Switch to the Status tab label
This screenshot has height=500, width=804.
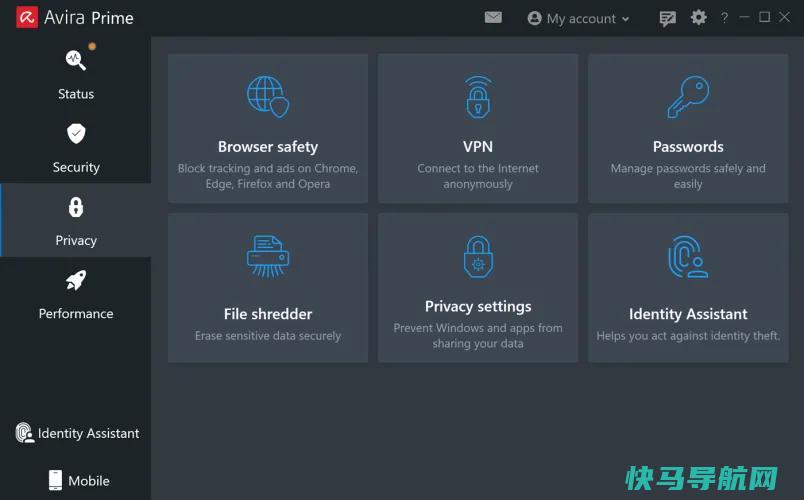[x=76, y=94]
